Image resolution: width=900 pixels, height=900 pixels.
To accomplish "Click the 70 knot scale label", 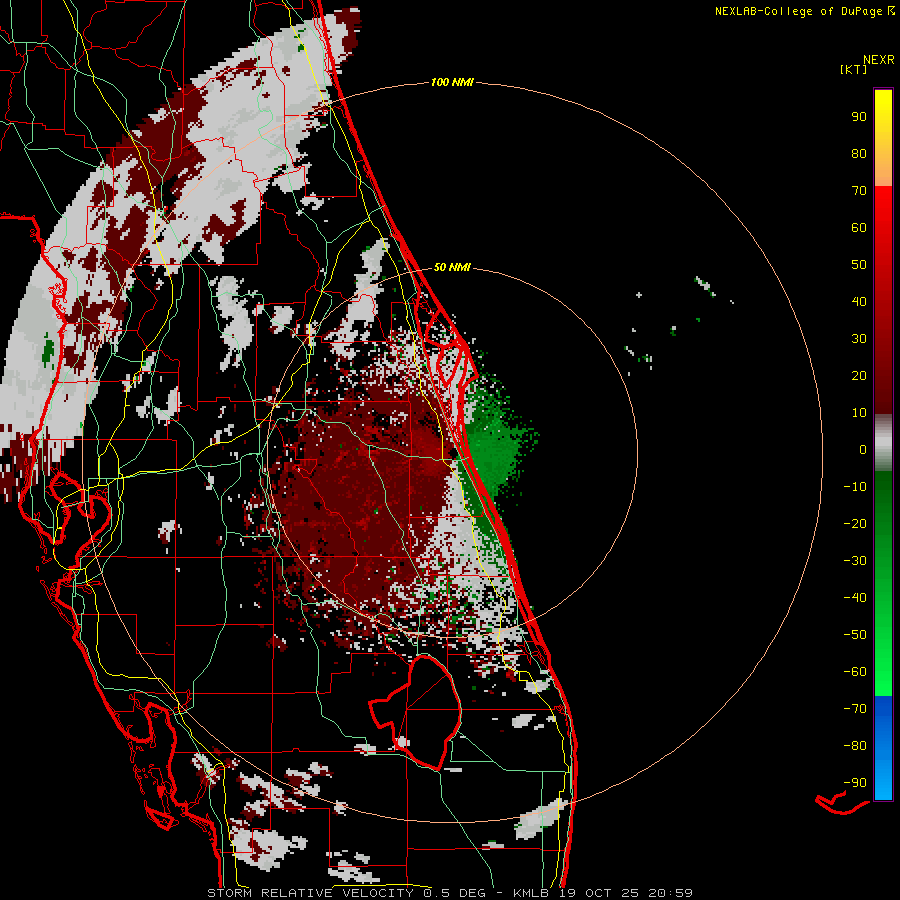I will click(x=859, y=191).
